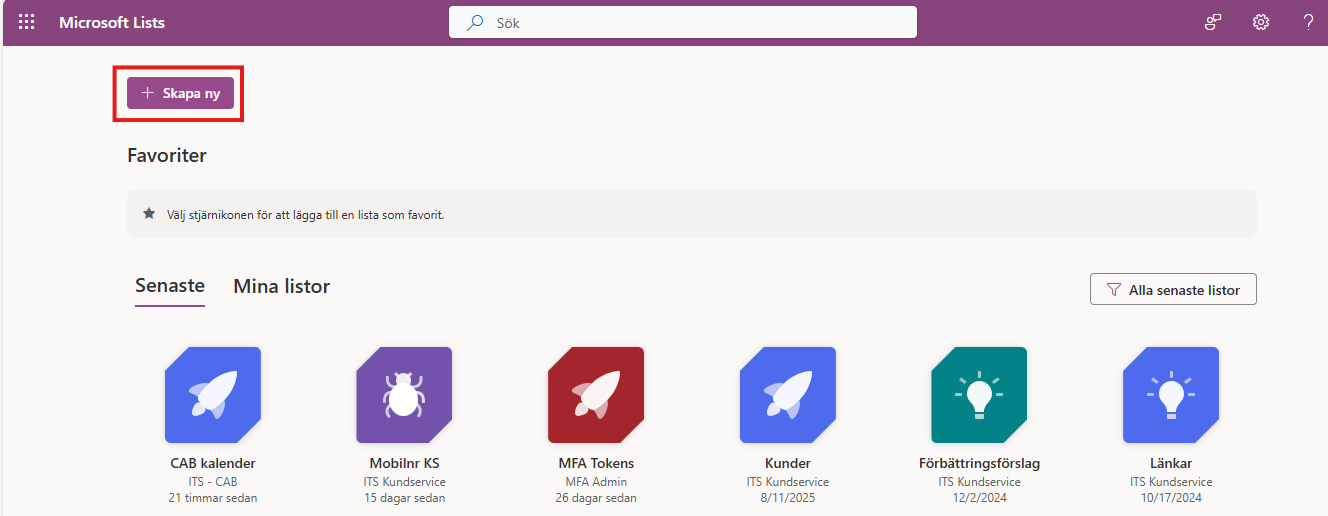Click the Skapa ny button
The image size is (1328, 516).
pyautogui.click(x=180, y=93)
